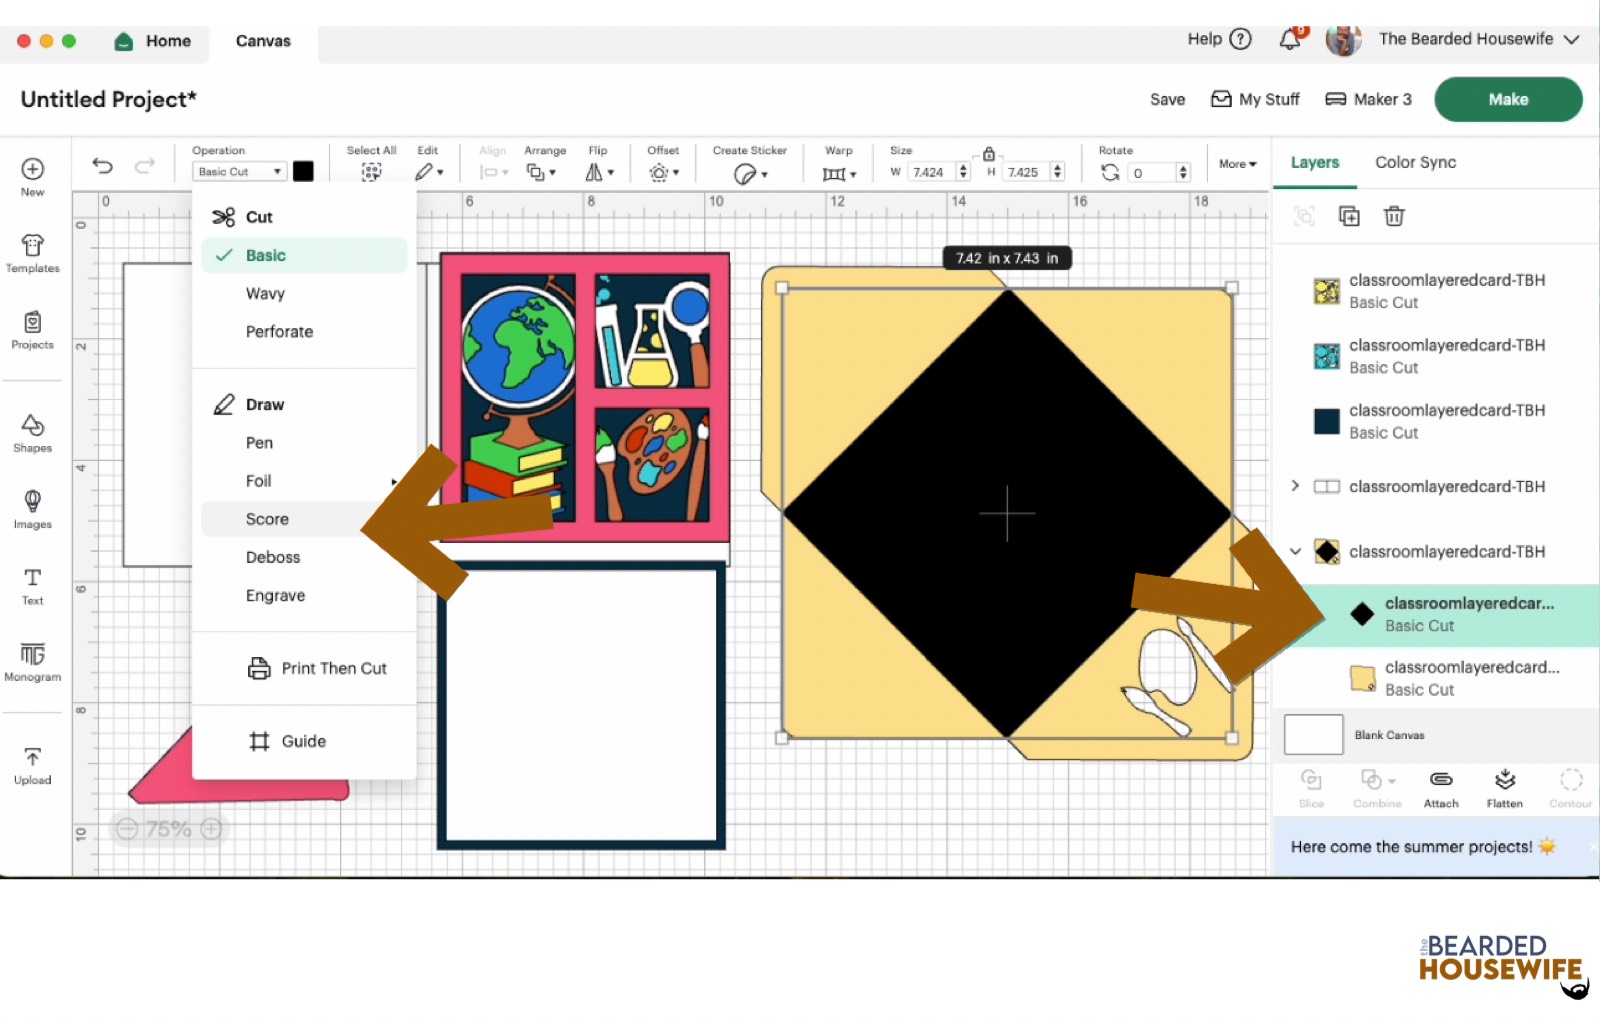Choose Score from the operation menu
This screenshot has width=1600, height=1017.
267,519
